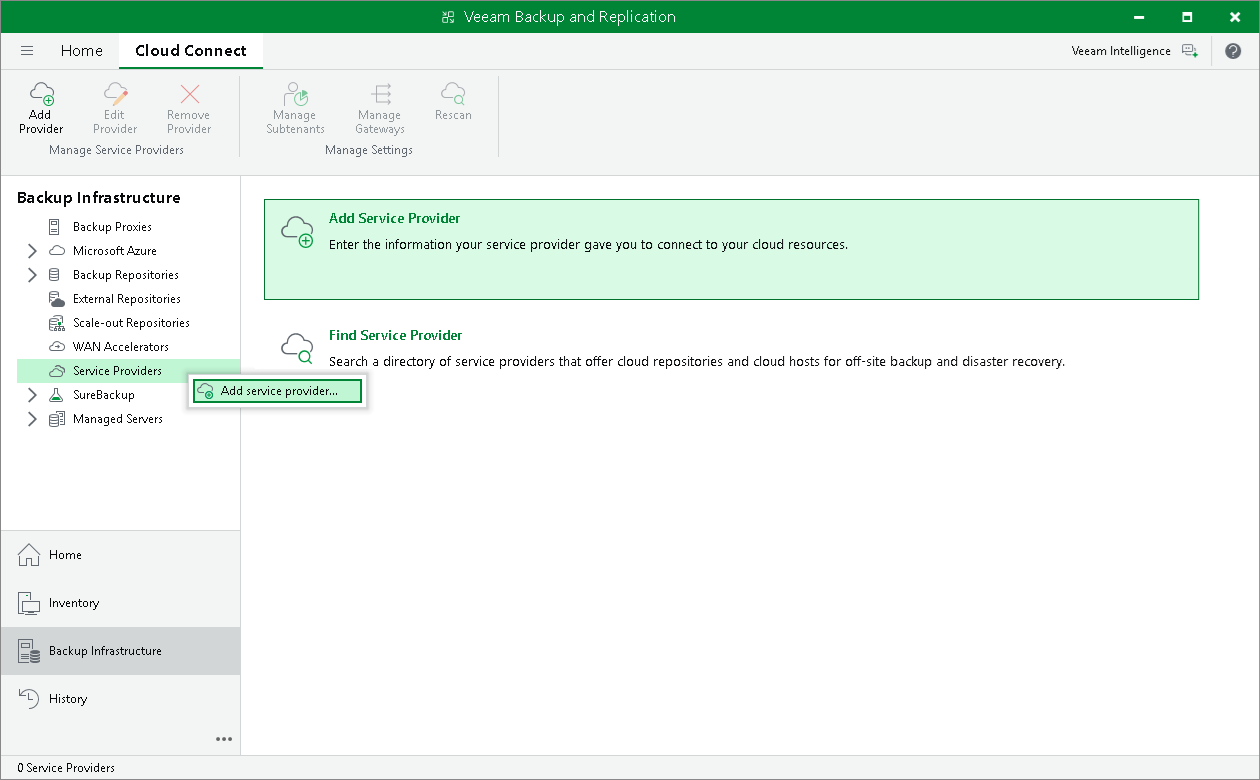
Task: Select Managed Servers in the tree
Action: click(118, 419)
